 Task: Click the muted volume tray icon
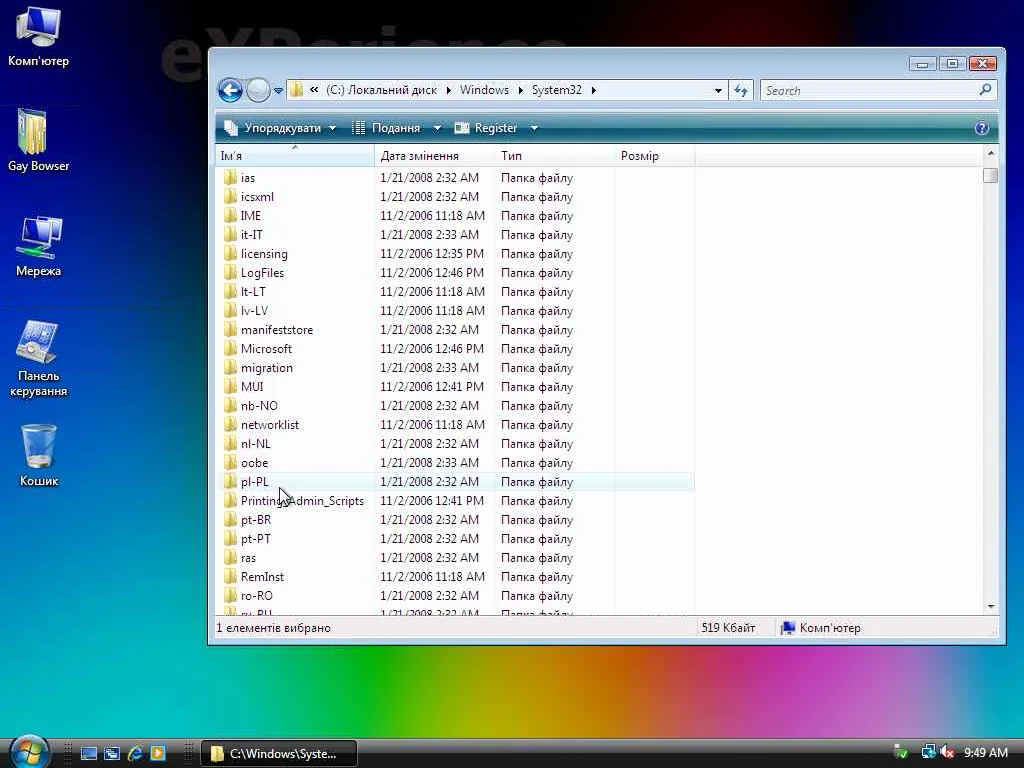pos(948,752)
